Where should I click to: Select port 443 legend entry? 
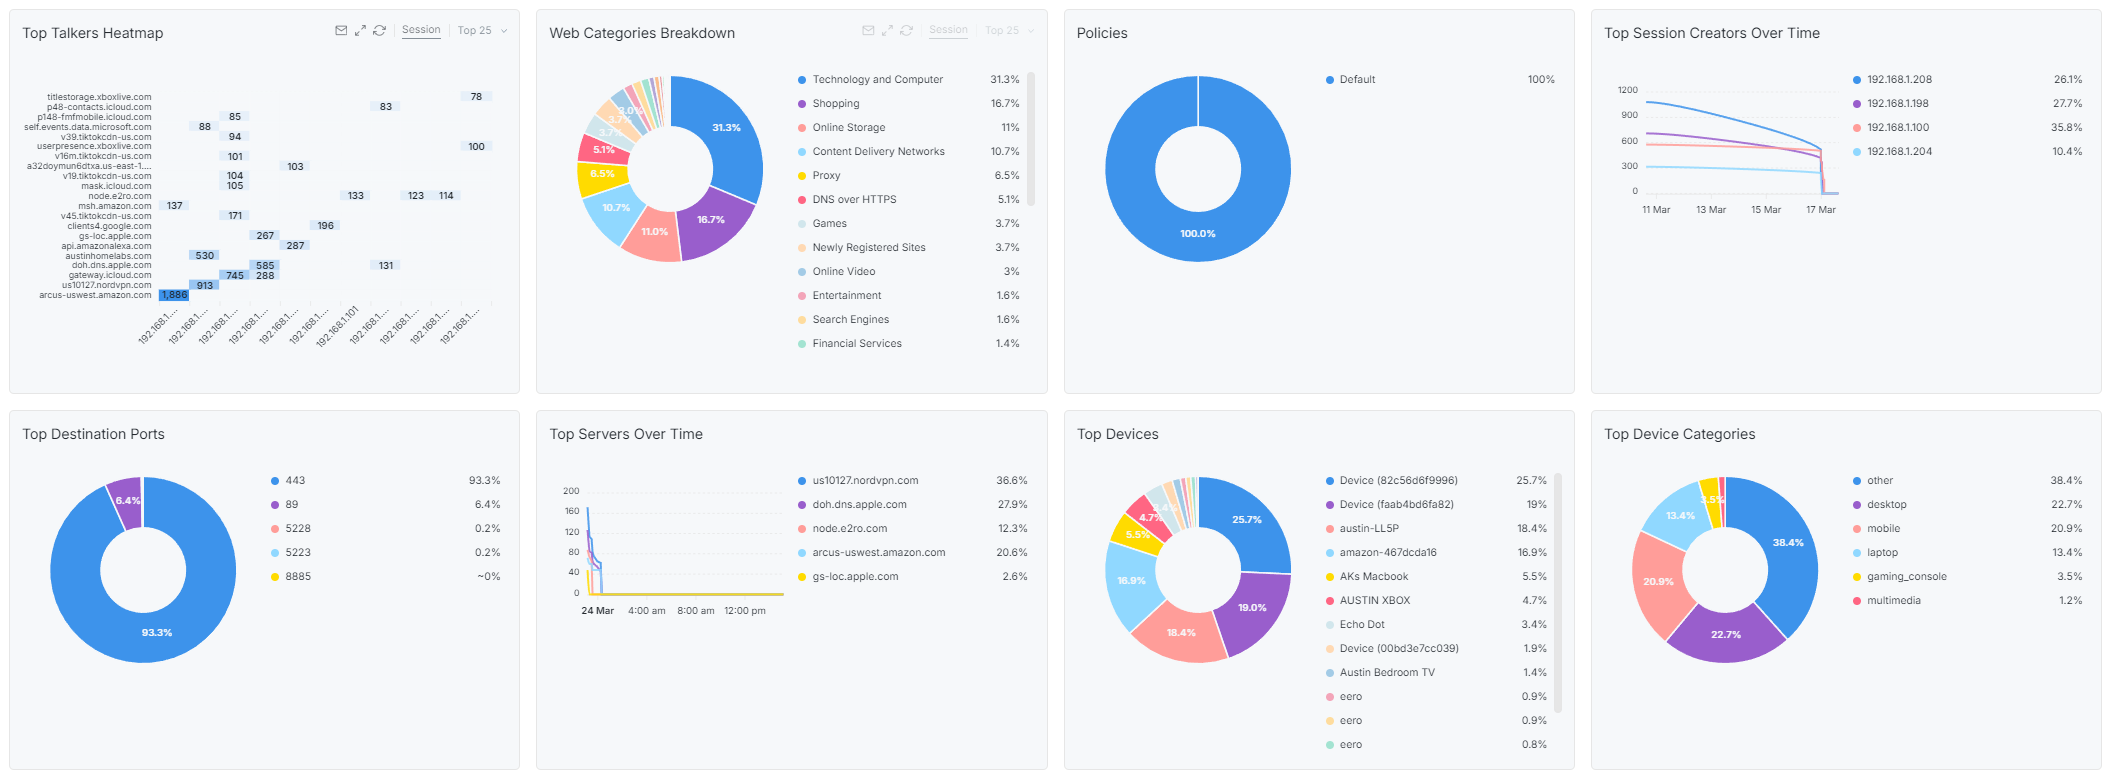click(385, 481)
